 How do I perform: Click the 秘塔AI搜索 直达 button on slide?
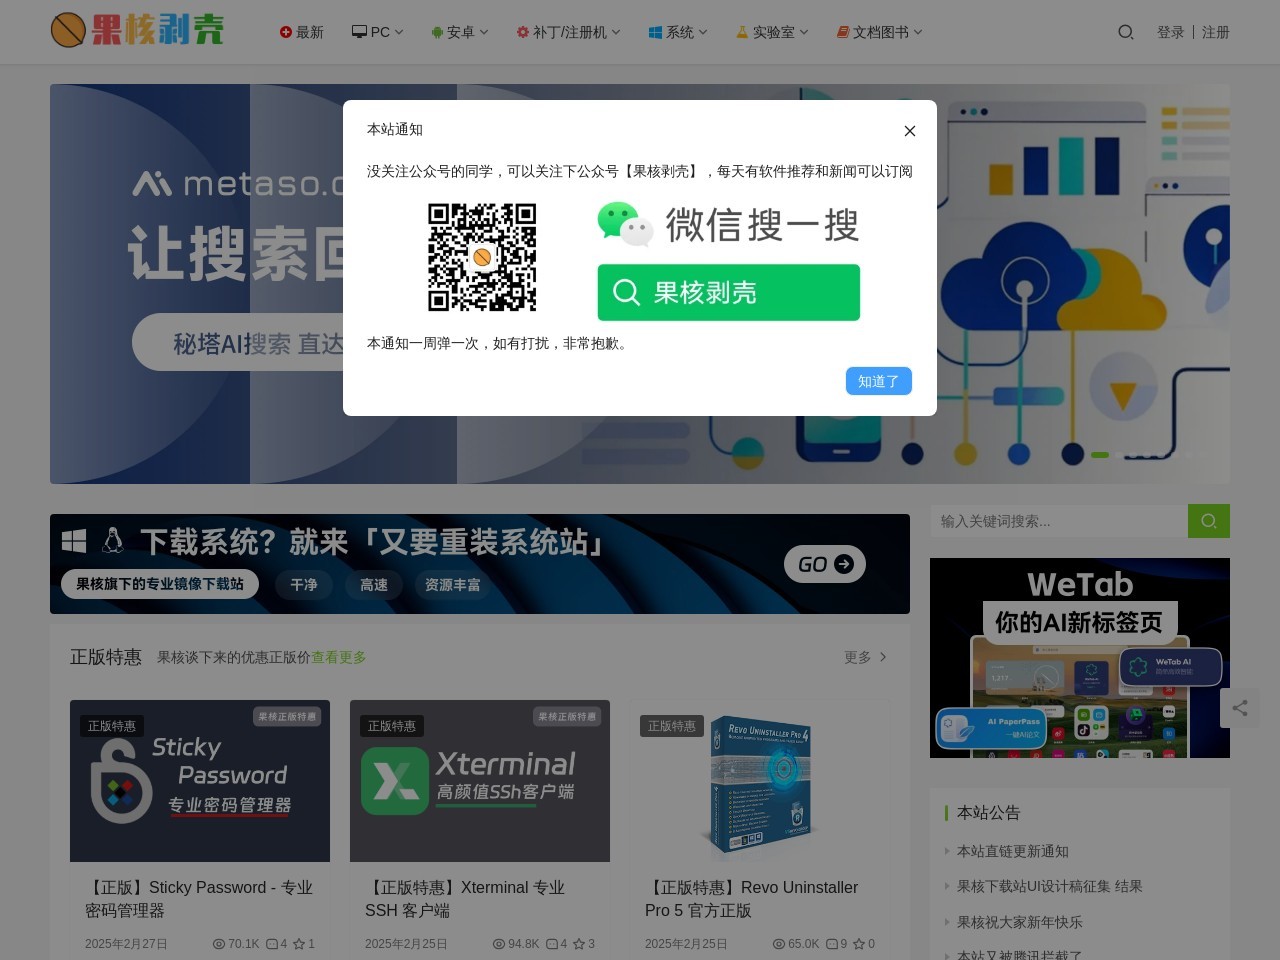(238, 343)
